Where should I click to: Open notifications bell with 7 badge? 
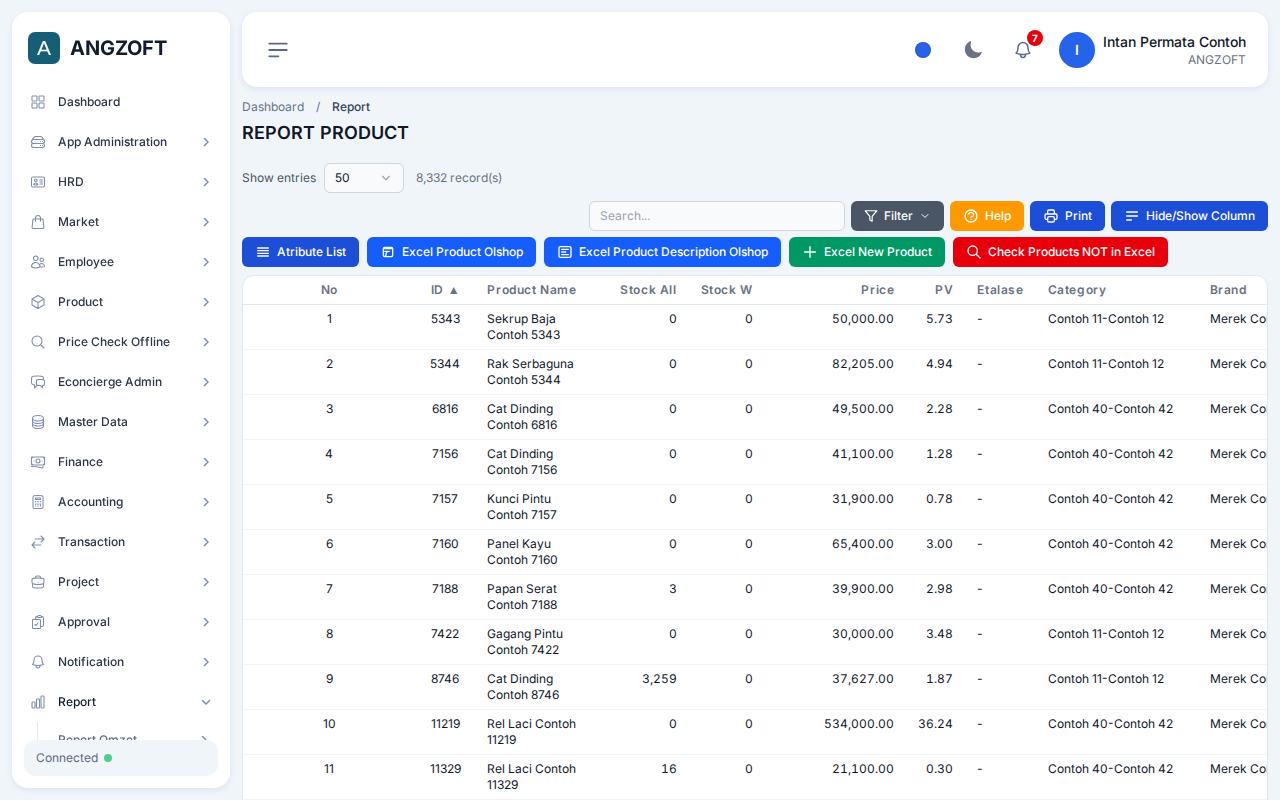1023,50
